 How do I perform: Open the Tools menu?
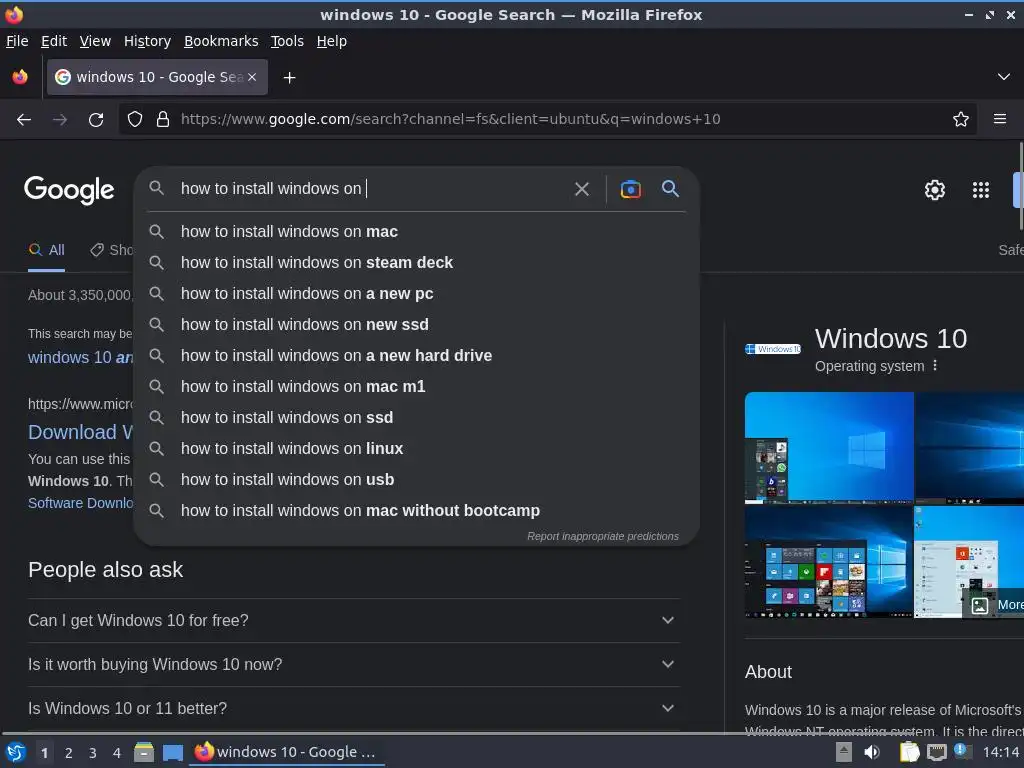coord(287,41)
